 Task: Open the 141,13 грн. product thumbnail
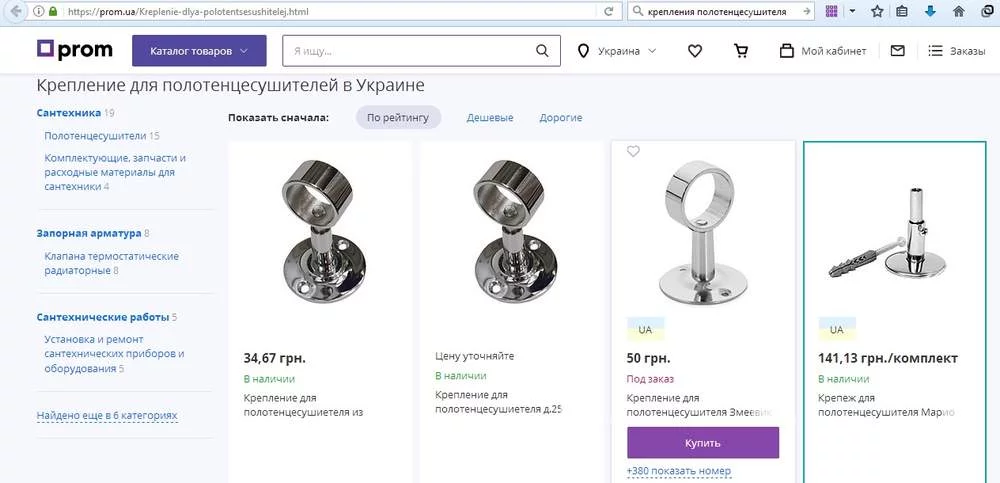coord(894,234)
